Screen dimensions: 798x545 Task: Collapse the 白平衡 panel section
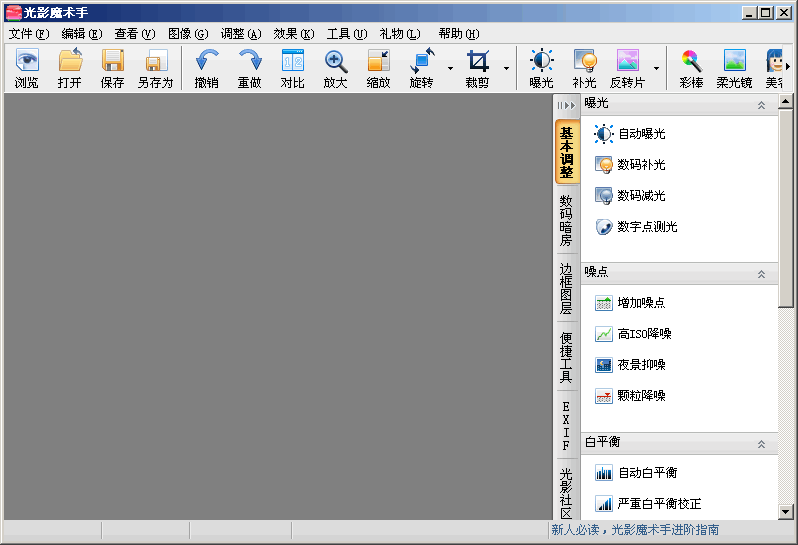[x=762, y=443]
